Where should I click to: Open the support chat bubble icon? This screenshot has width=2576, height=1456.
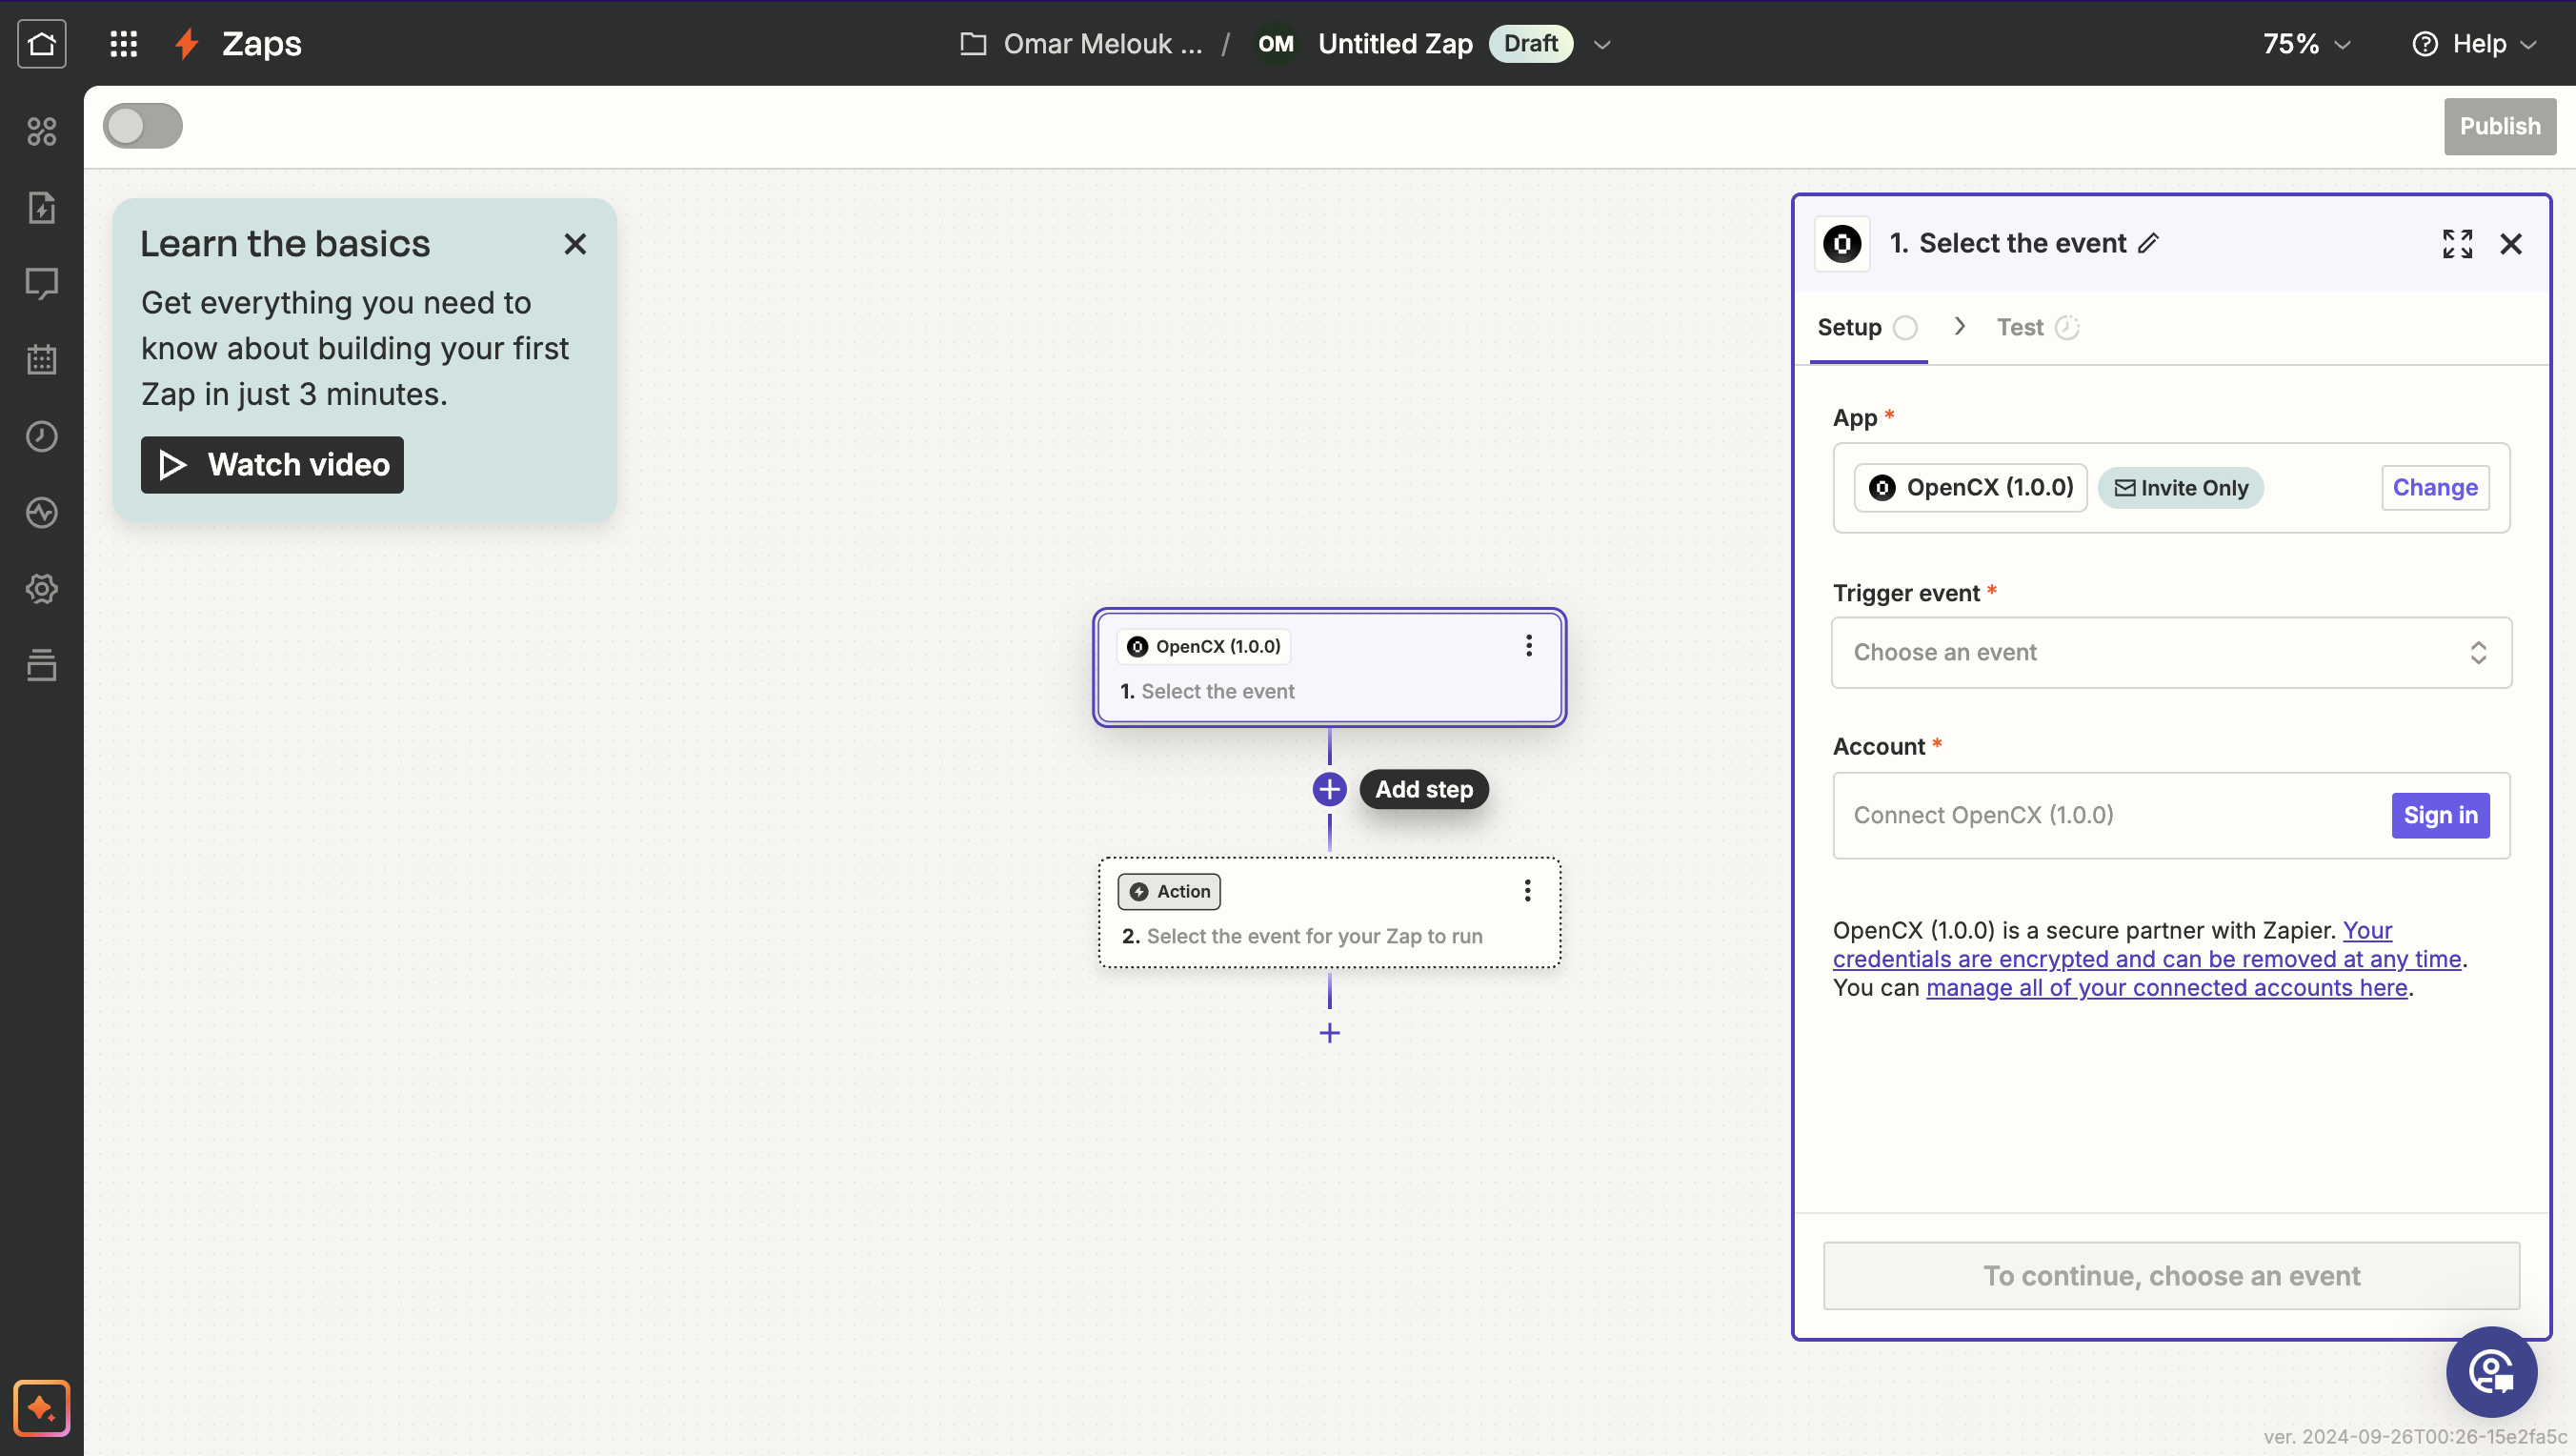pos(2490,1371)
